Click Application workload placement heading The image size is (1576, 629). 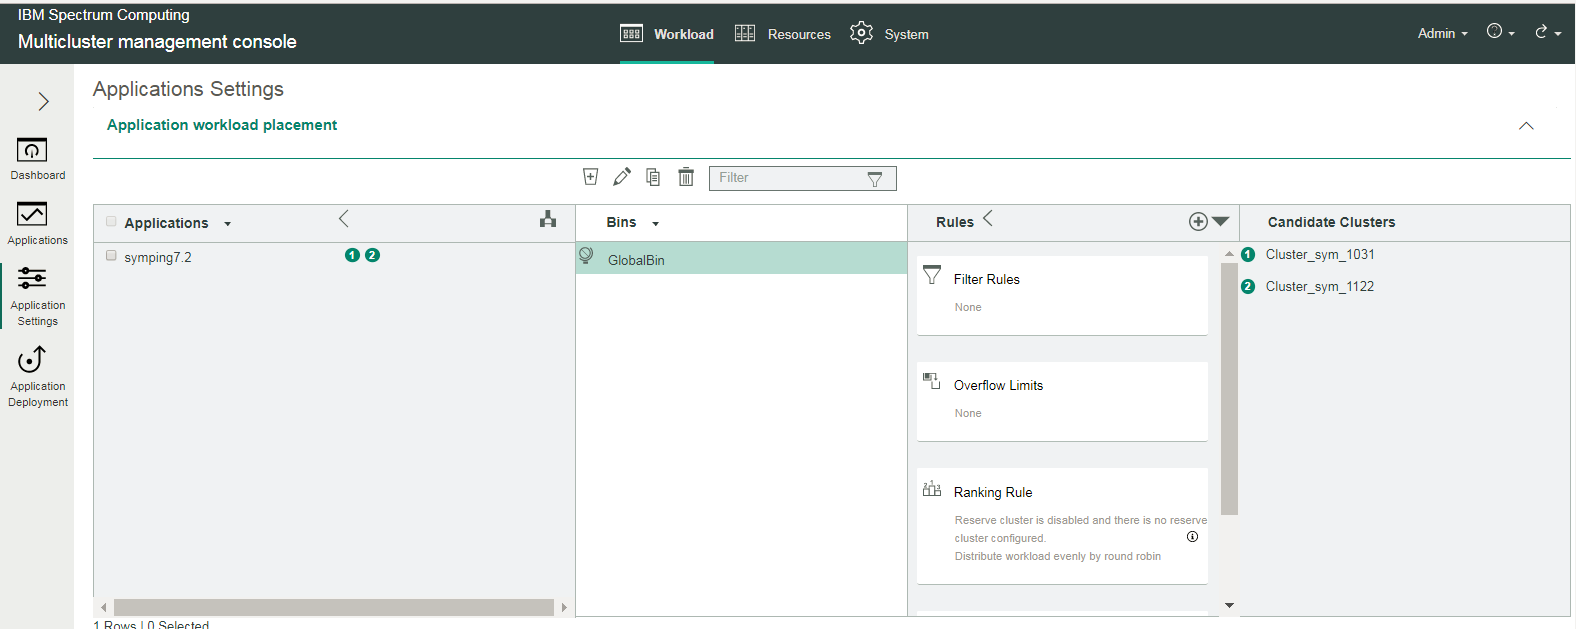point(222,125)
